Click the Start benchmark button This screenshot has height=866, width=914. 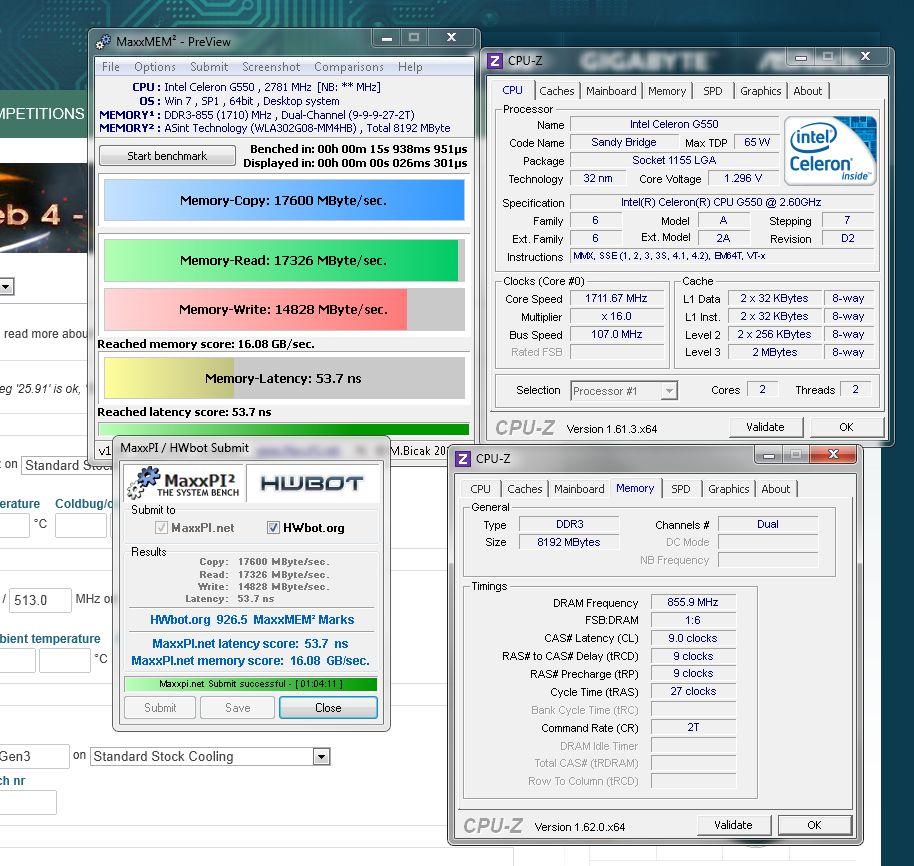click(167, 156)
